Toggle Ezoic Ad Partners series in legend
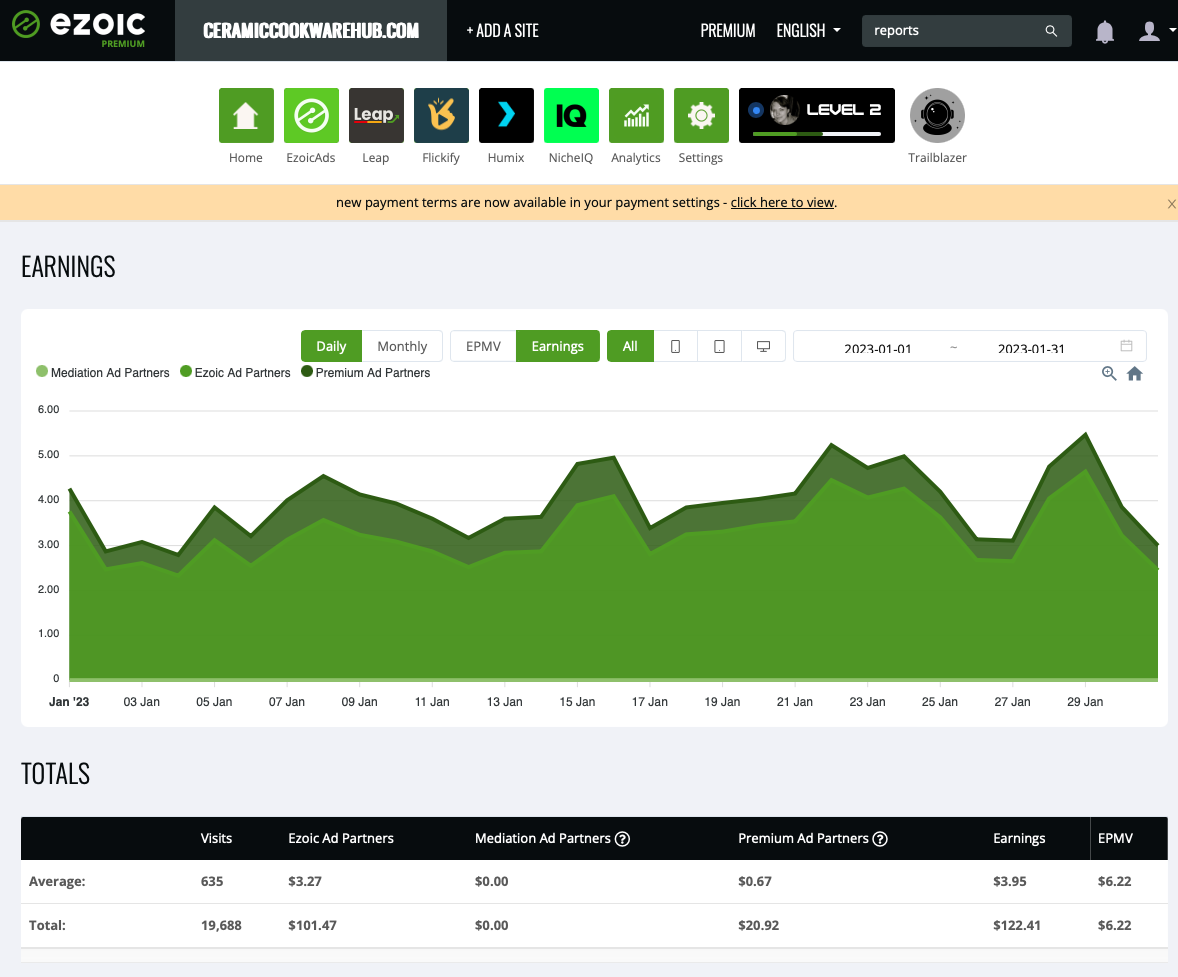1178x977 pixels. tap(235, 373)
